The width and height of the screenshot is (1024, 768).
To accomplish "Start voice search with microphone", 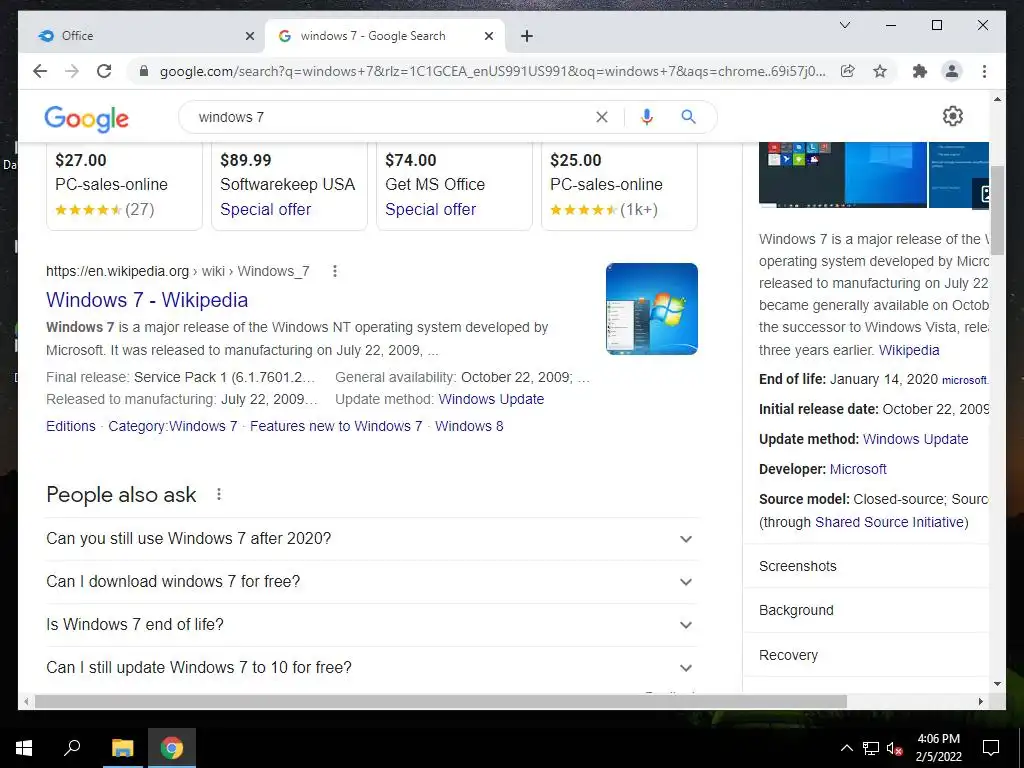I will click(x=647, y=117).
